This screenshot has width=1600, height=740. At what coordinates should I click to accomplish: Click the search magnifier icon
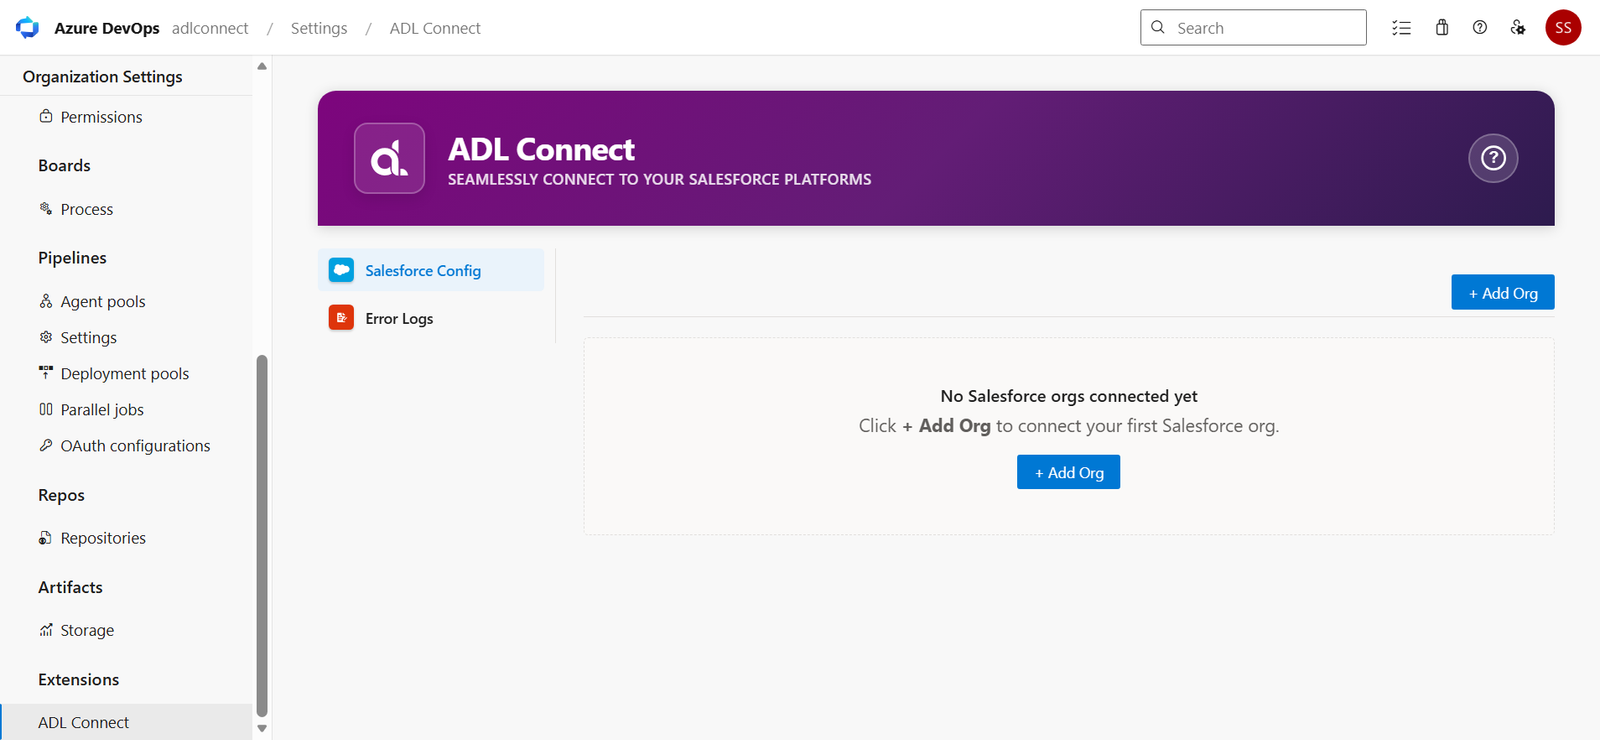click(x=1158, y=27)
